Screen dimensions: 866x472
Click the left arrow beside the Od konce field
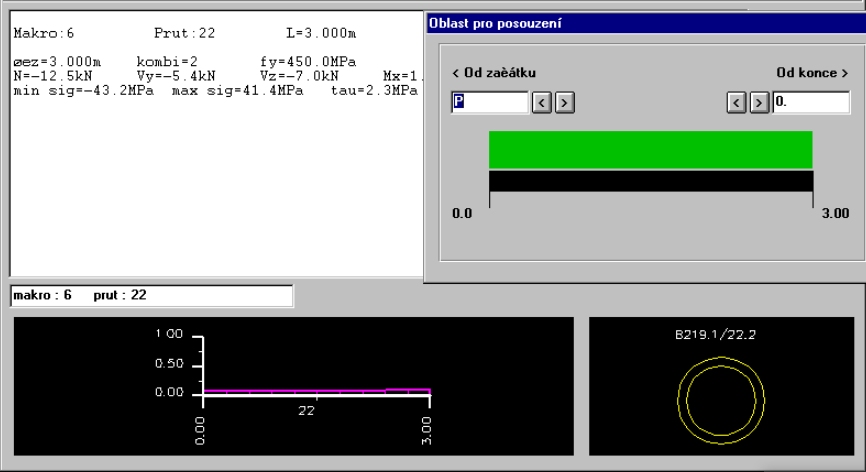738,102
